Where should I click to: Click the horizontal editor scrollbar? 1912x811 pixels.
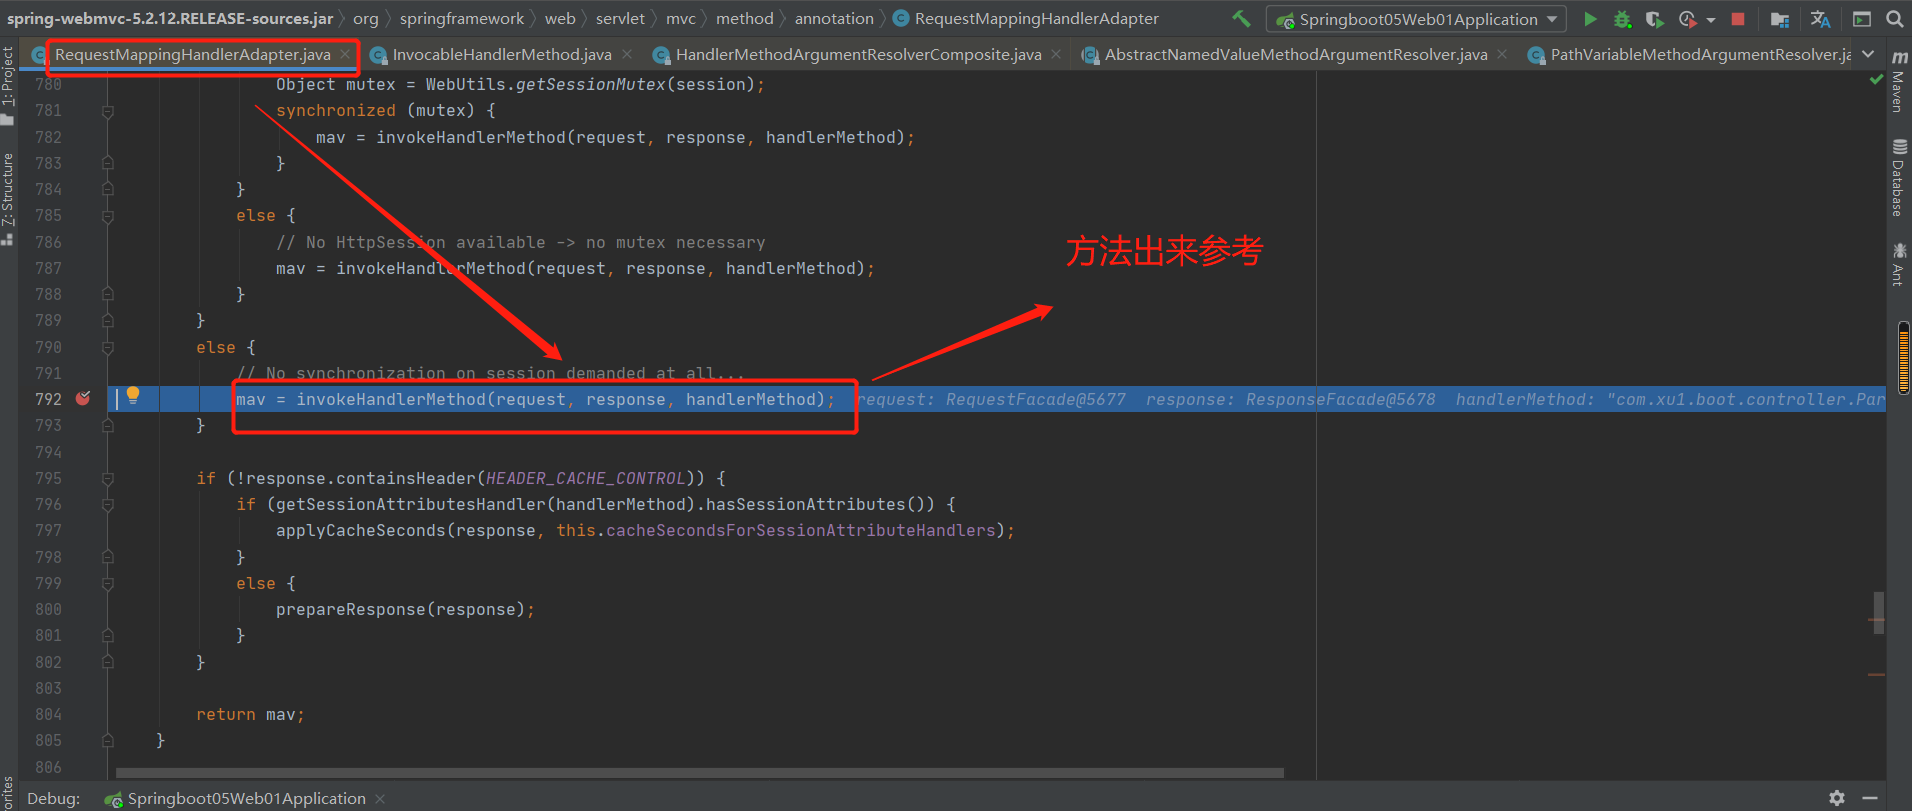[x=699, y=772]
